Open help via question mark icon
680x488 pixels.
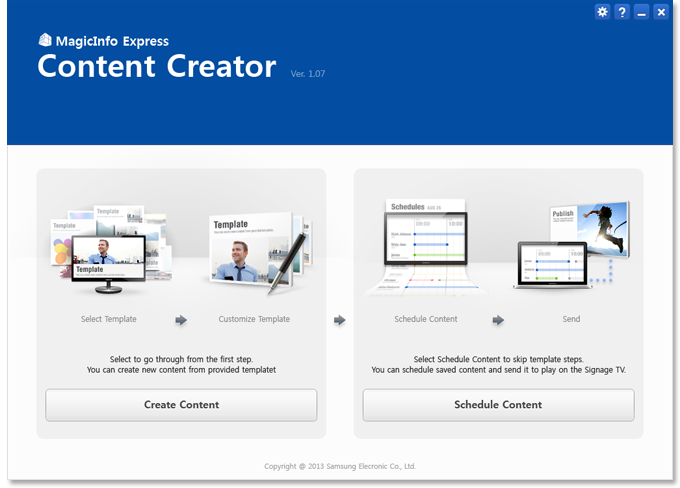(x=622, y=12)
